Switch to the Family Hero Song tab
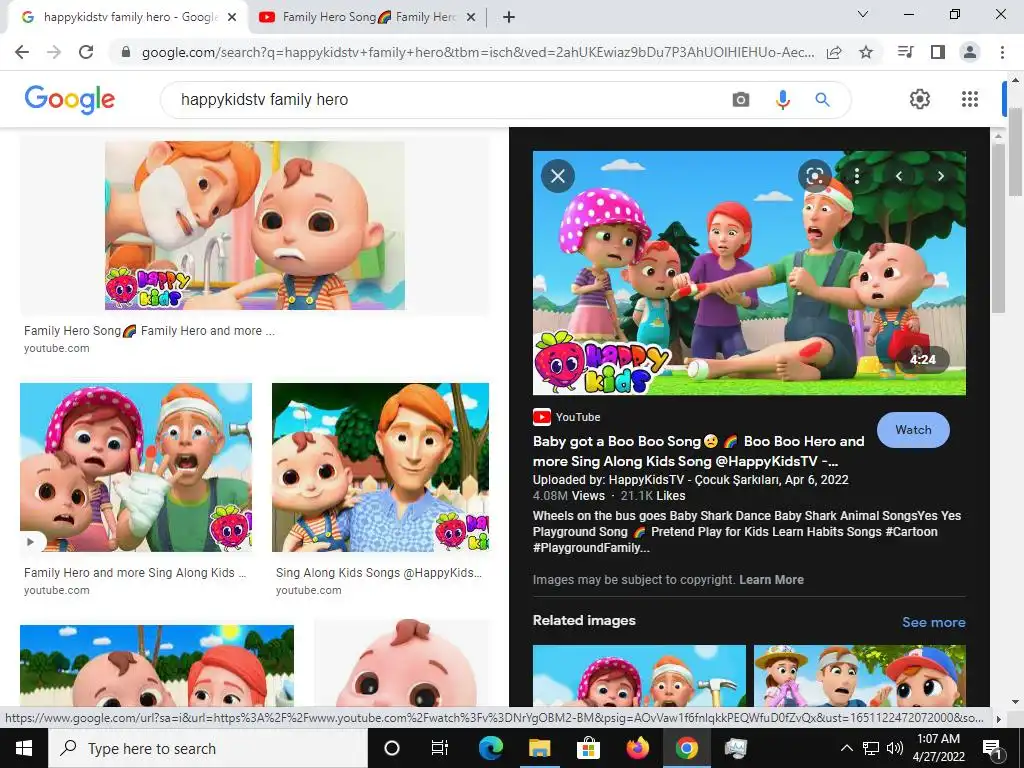This screenshot has width=1024, height=768. point(368,17)
